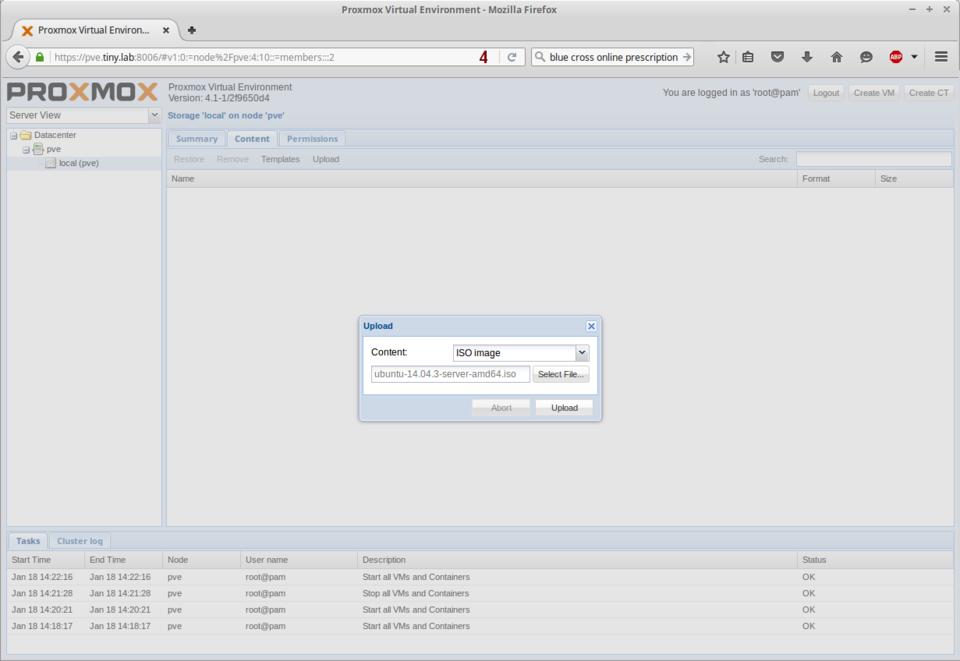Click the Adblock Plus icon
Image resolution: width=960 pixels, height=661 pixels.
(896, 57)
